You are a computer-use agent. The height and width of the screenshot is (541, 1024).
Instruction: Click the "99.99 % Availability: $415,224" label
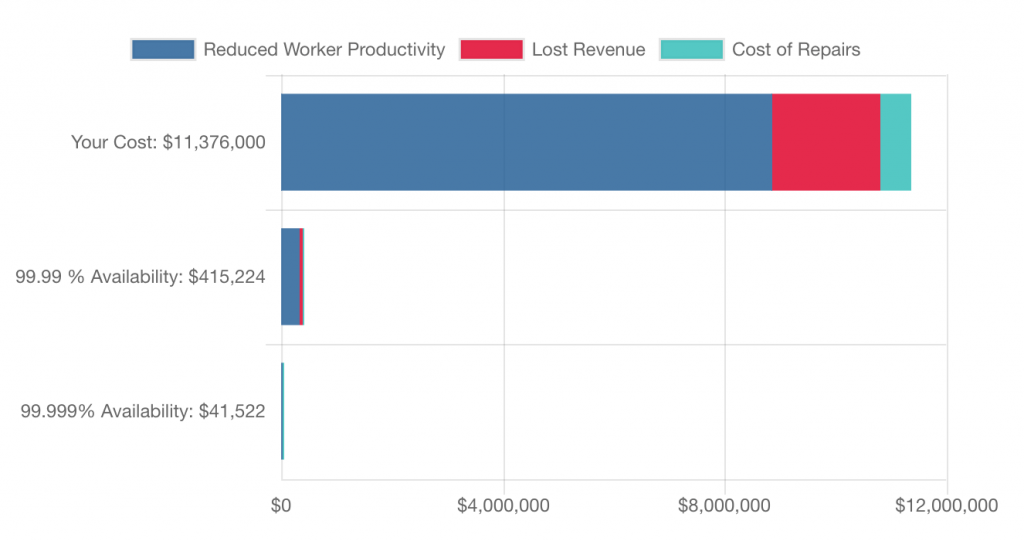coord(140,277)
